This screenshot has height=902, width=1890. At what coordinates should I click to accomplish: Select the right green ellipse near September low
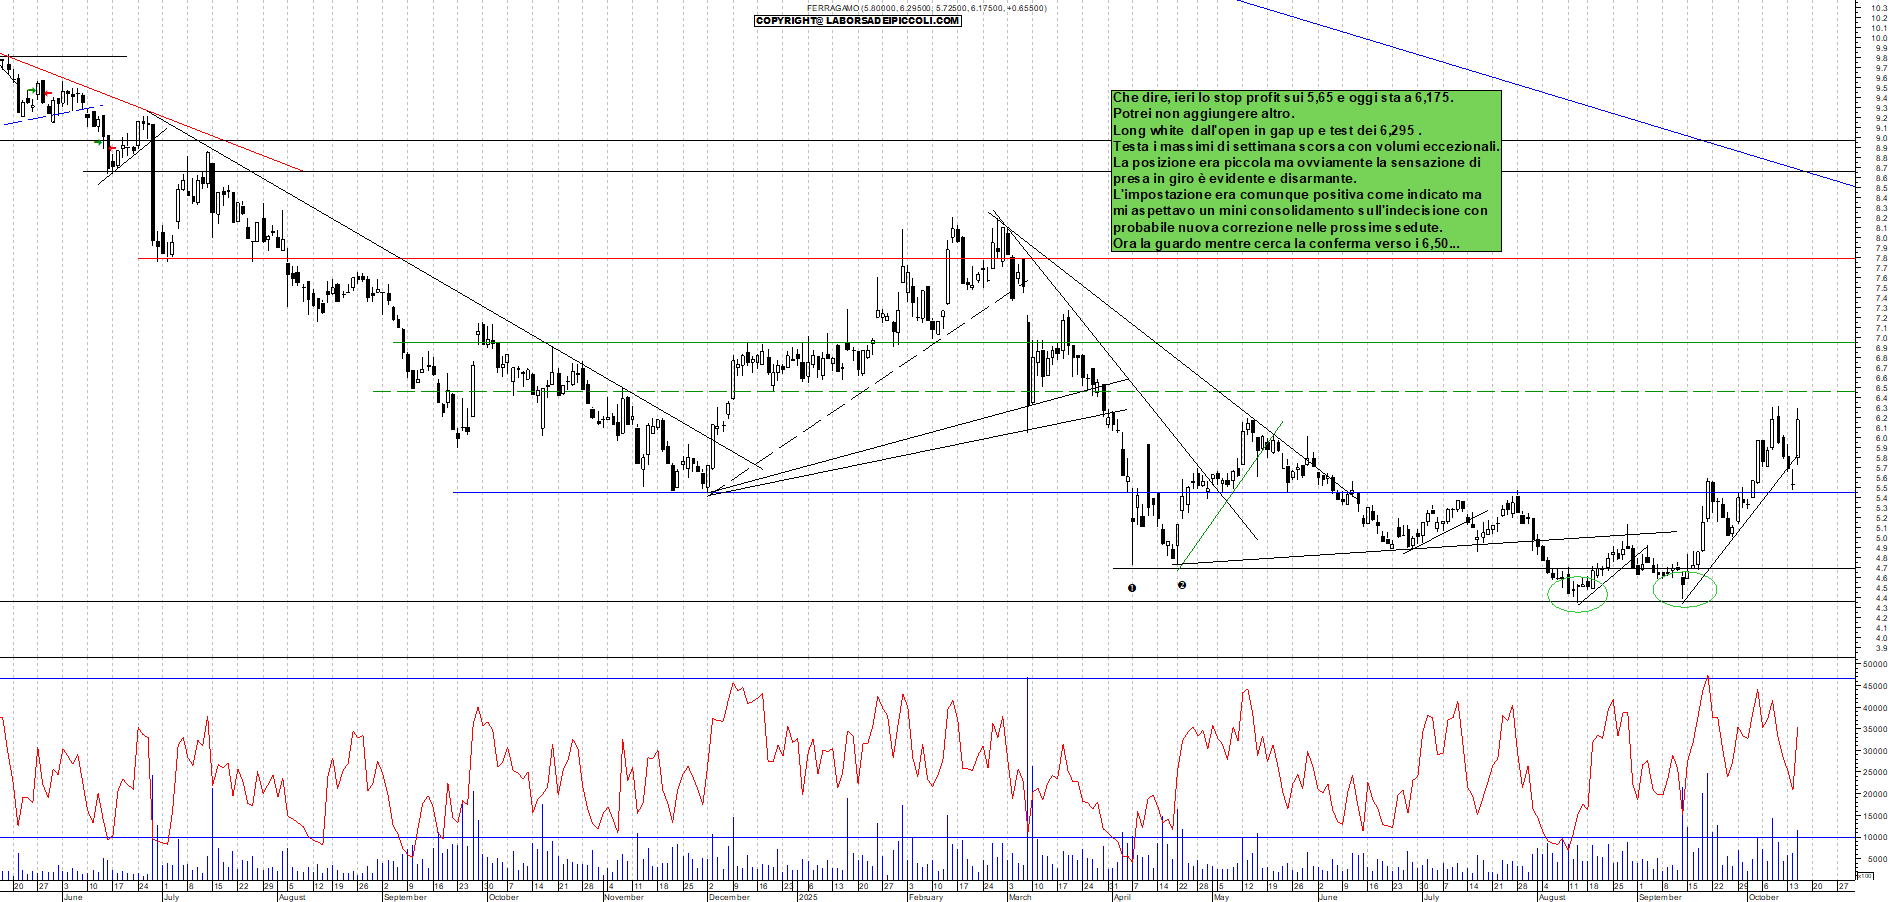click(x=1685, y=590)
